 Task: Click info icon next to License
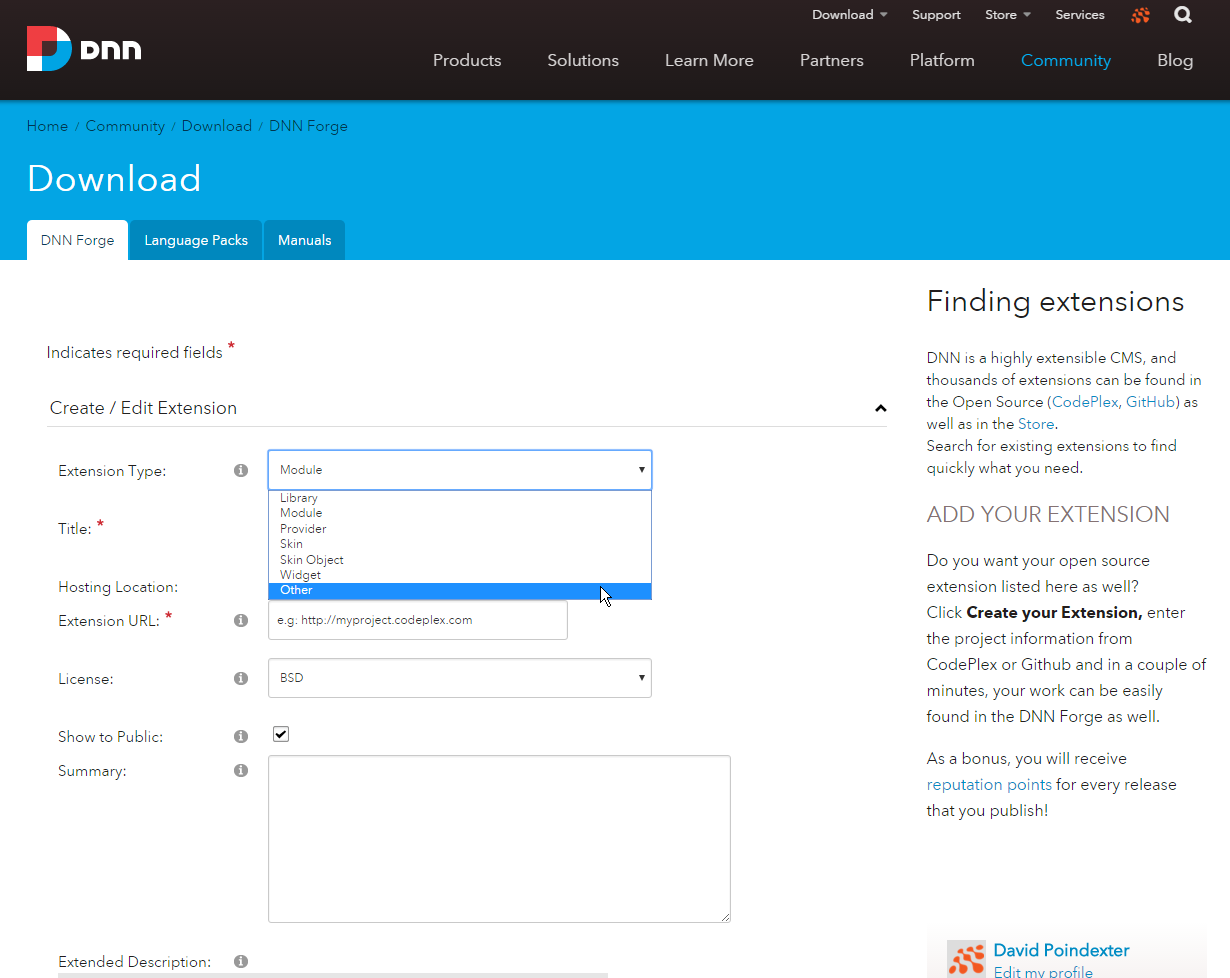pos(241,678)
